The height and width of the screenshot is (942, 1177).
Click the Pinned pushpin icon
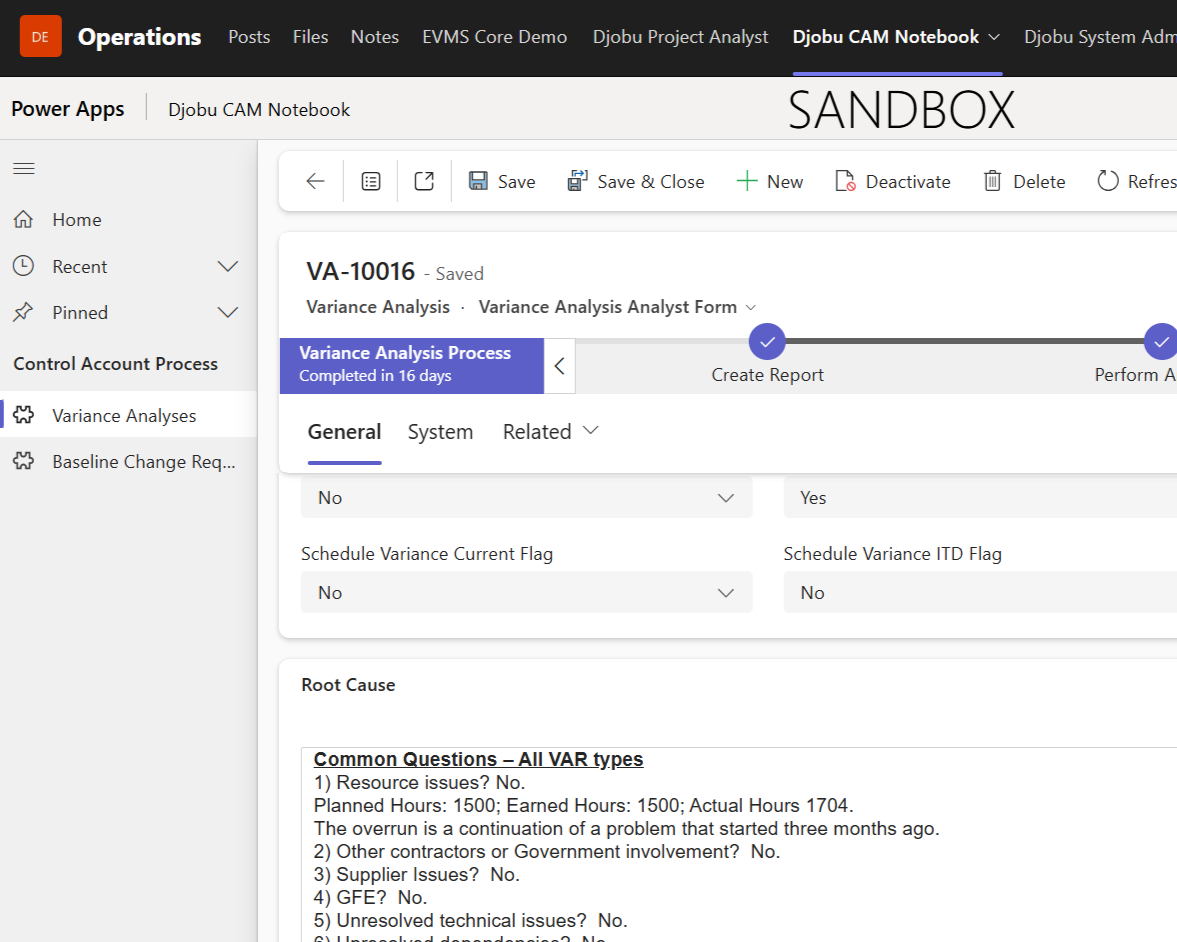point(23,312)
